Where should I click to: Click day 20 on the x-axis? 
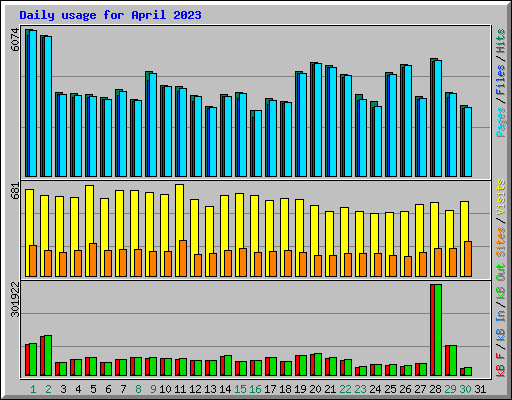coord(315,389)
